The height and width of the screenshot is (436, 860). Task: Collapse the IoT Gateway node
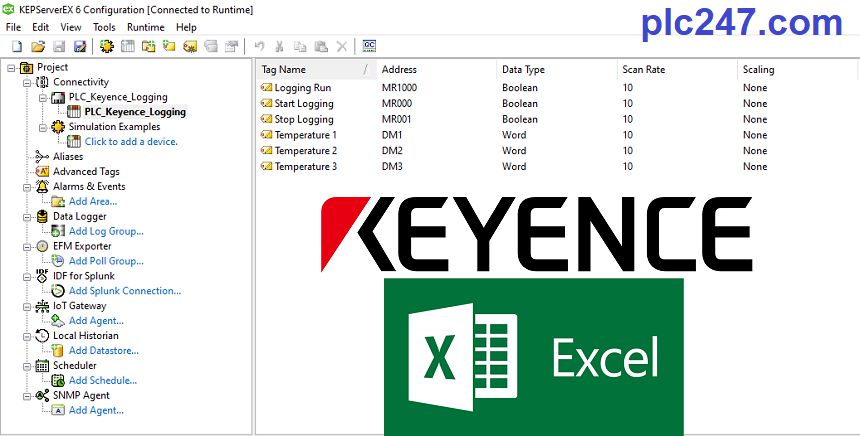click(27, 307)
